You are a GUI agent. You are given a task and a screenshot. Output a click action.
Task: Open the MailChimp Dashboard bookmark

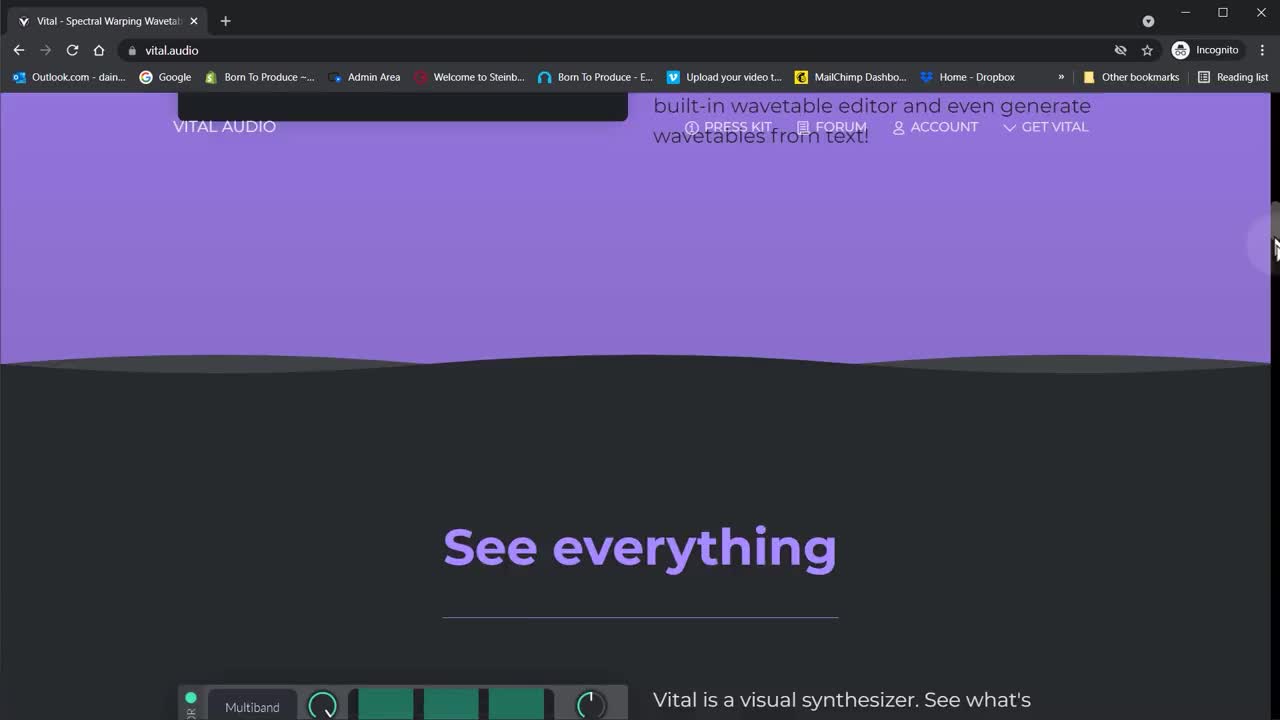tap(851, 77)
